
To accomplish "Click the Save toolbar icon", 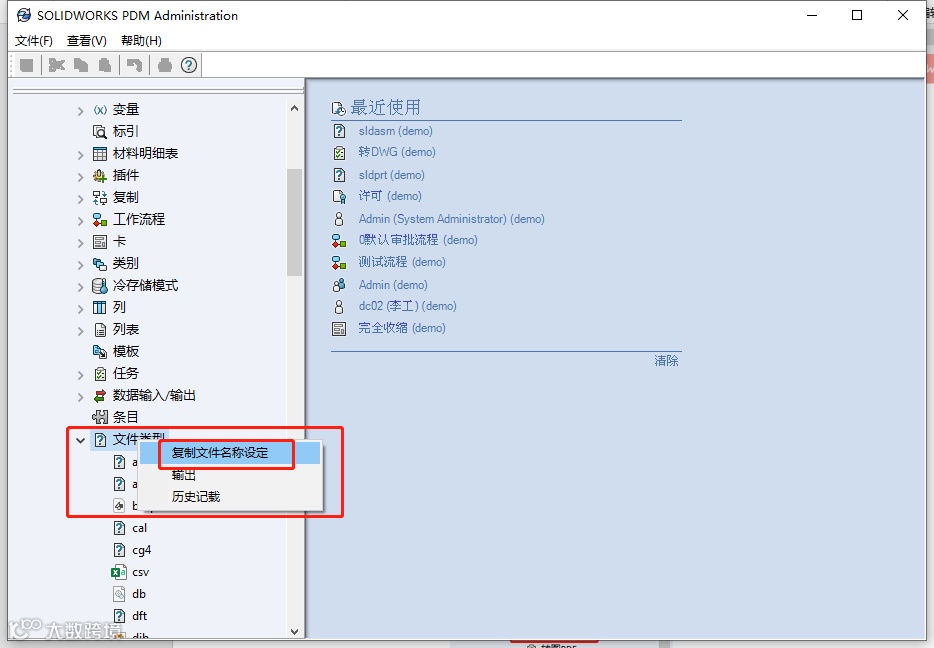I will tap(27, 65).
